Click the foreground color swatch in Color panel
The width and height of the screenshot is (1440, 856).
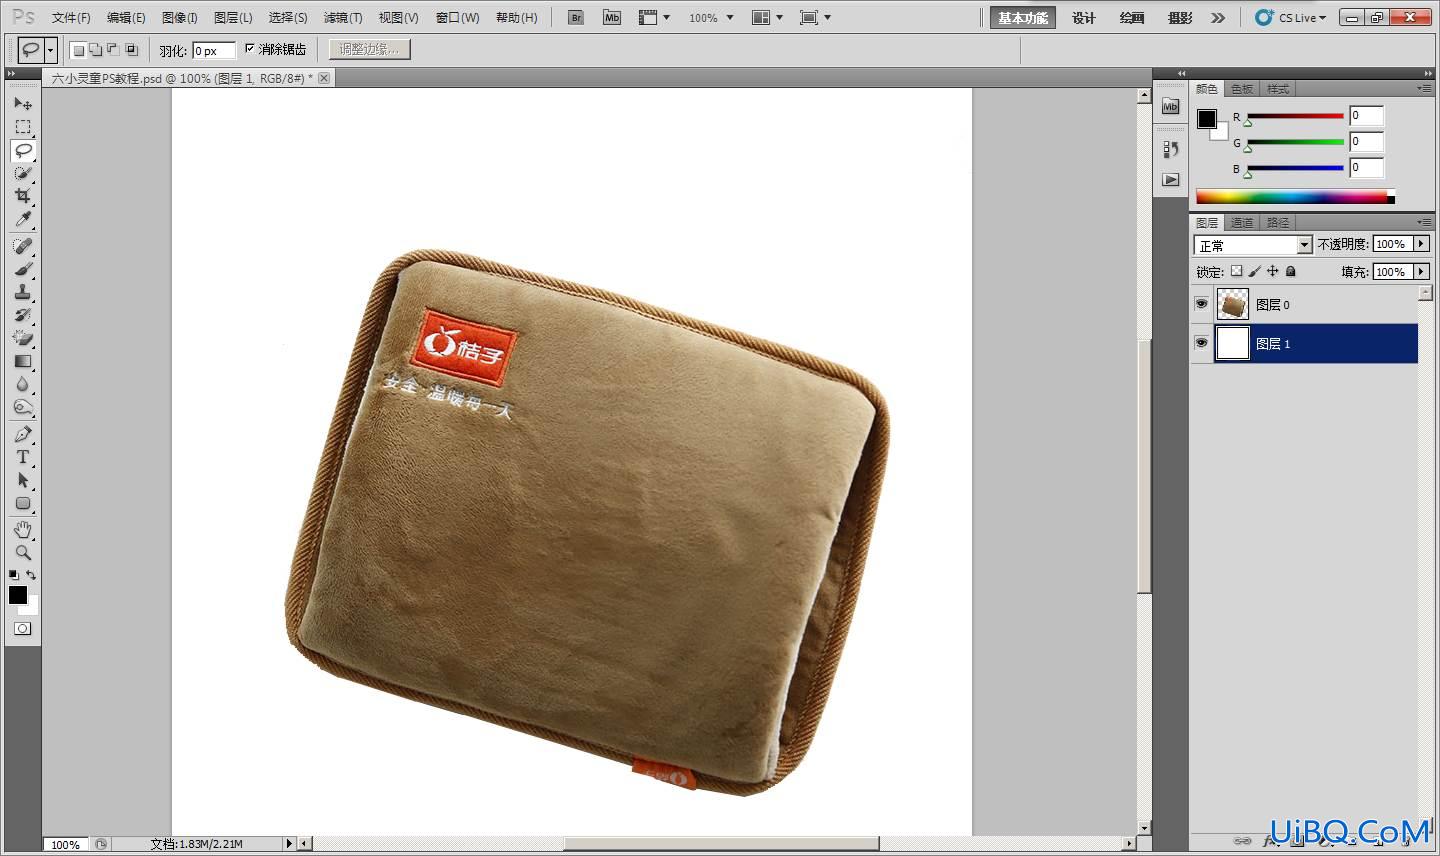pos(1207,119)
